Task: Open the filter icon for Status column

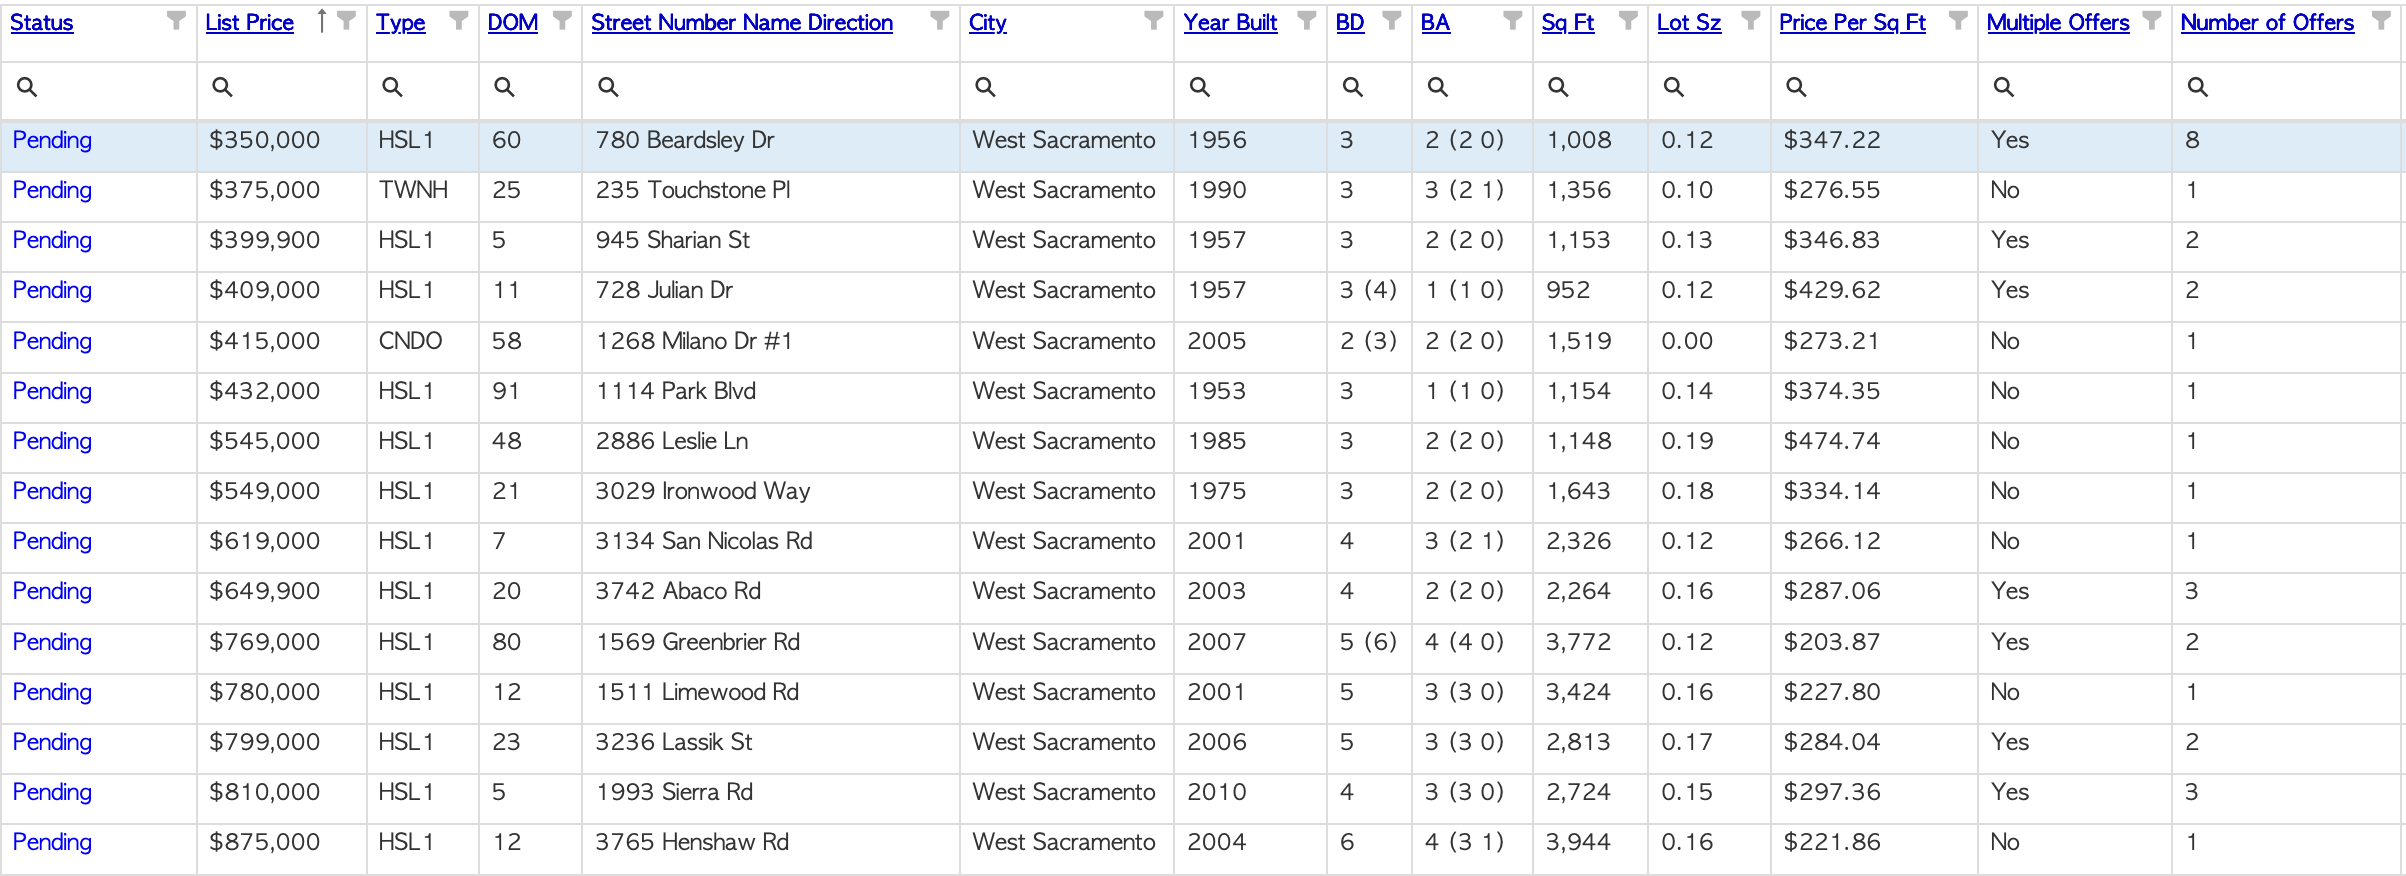Action: click(x=176, y=21)
